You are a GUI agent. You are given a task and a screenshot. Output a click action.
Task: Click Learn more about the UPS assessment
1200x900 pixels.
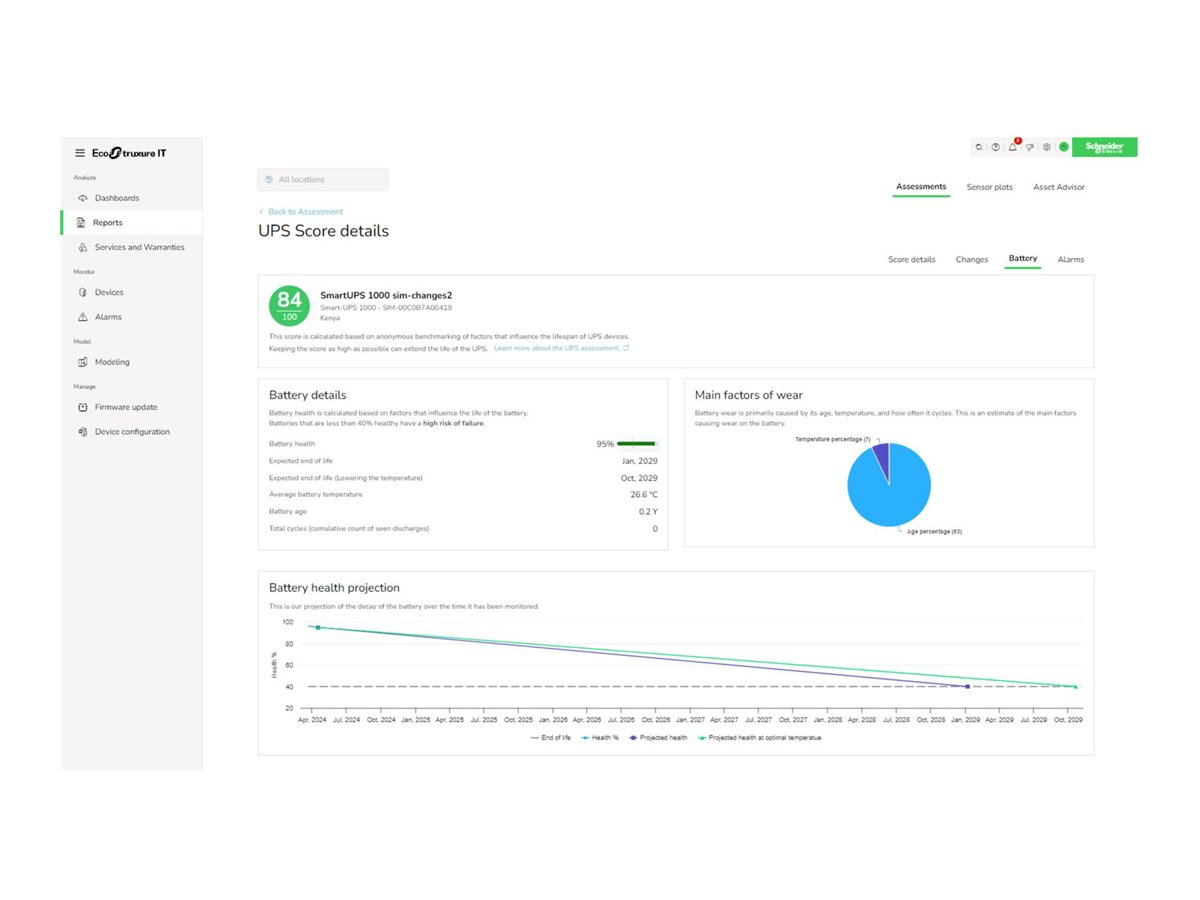560,348
